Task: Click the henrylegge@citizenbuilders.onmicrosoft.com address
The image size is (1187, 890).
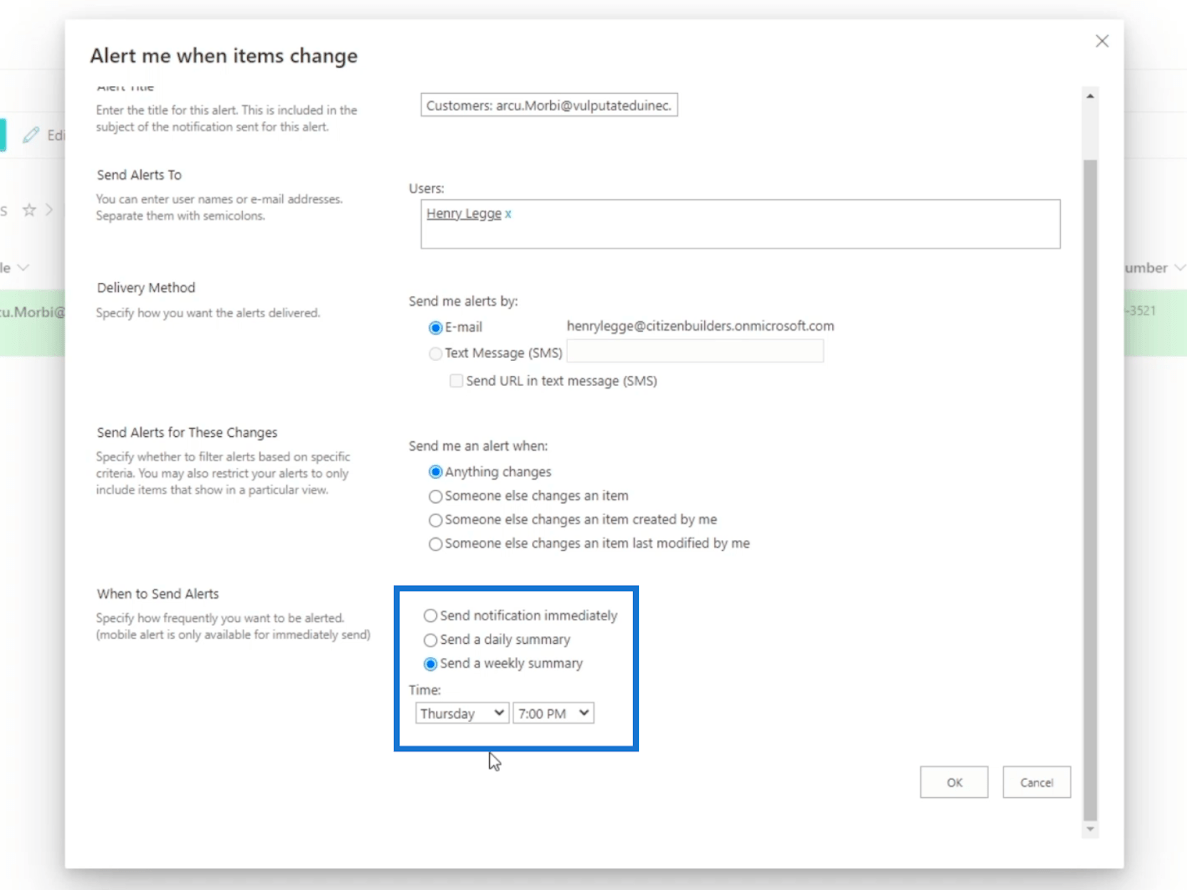Action: point(700,326)
